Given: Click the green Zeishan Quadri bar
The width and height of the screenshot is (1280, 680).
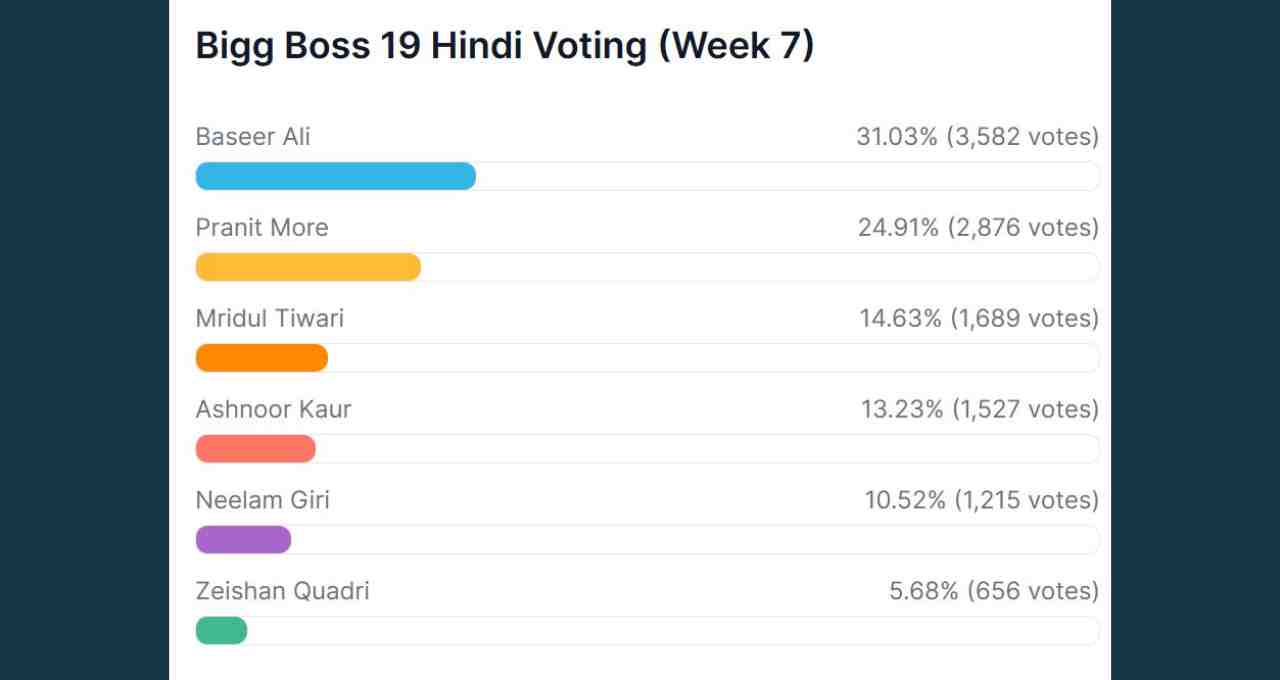Looking at the screenshot, I should pos(222,631).
